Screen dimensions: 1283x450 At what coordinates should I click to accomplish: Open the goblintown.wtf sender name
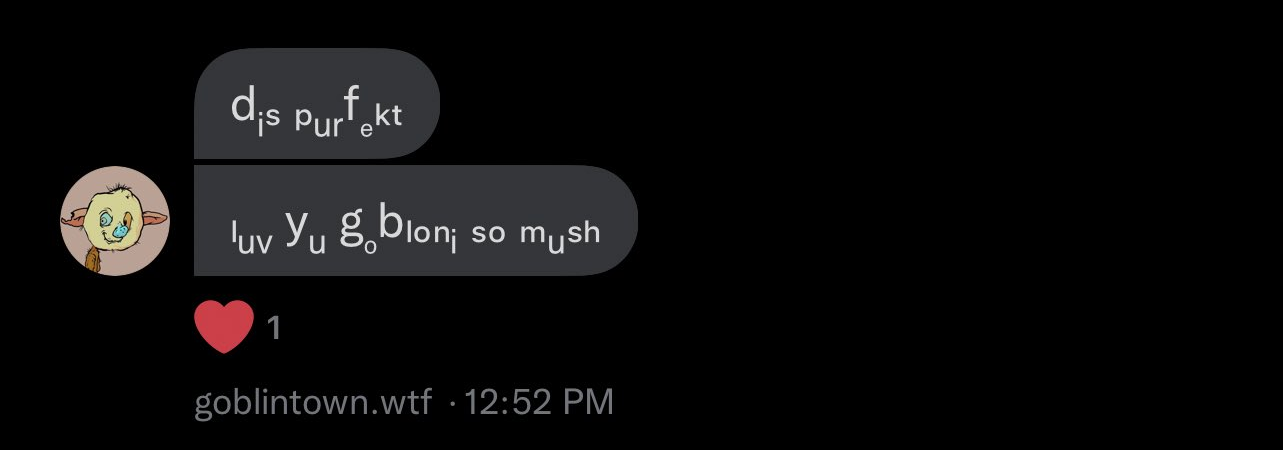coord(313,402)
